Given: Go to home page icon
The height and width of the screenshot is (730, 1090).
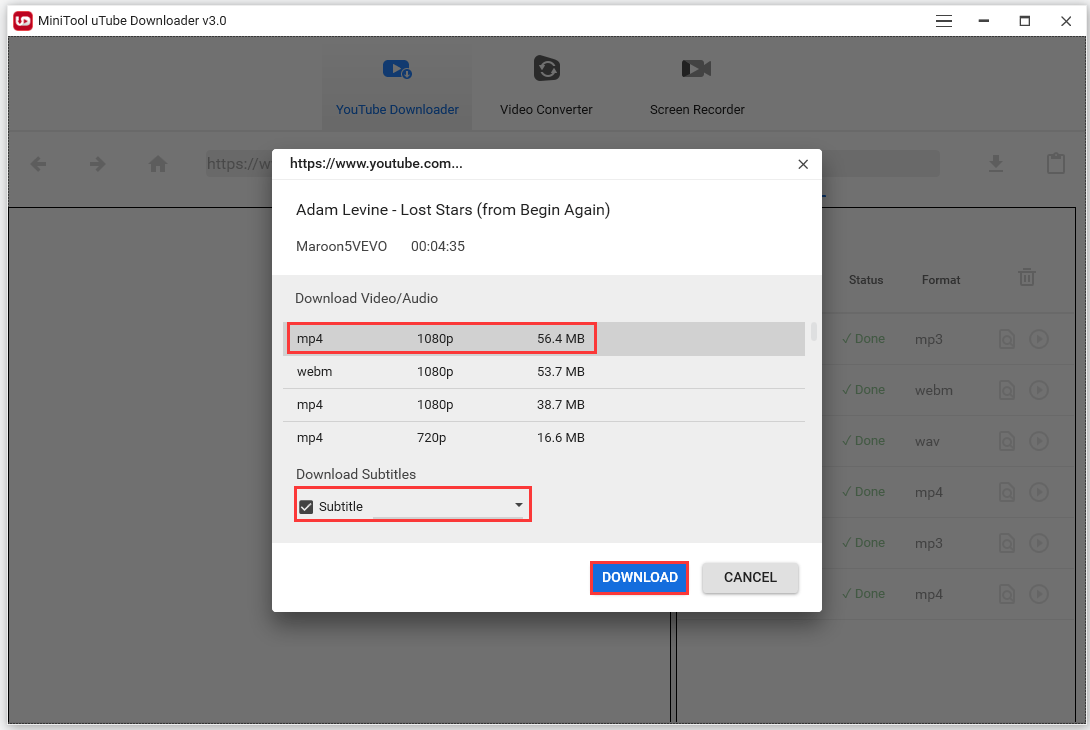Looking at the screenshot, I should pos(158,164).
